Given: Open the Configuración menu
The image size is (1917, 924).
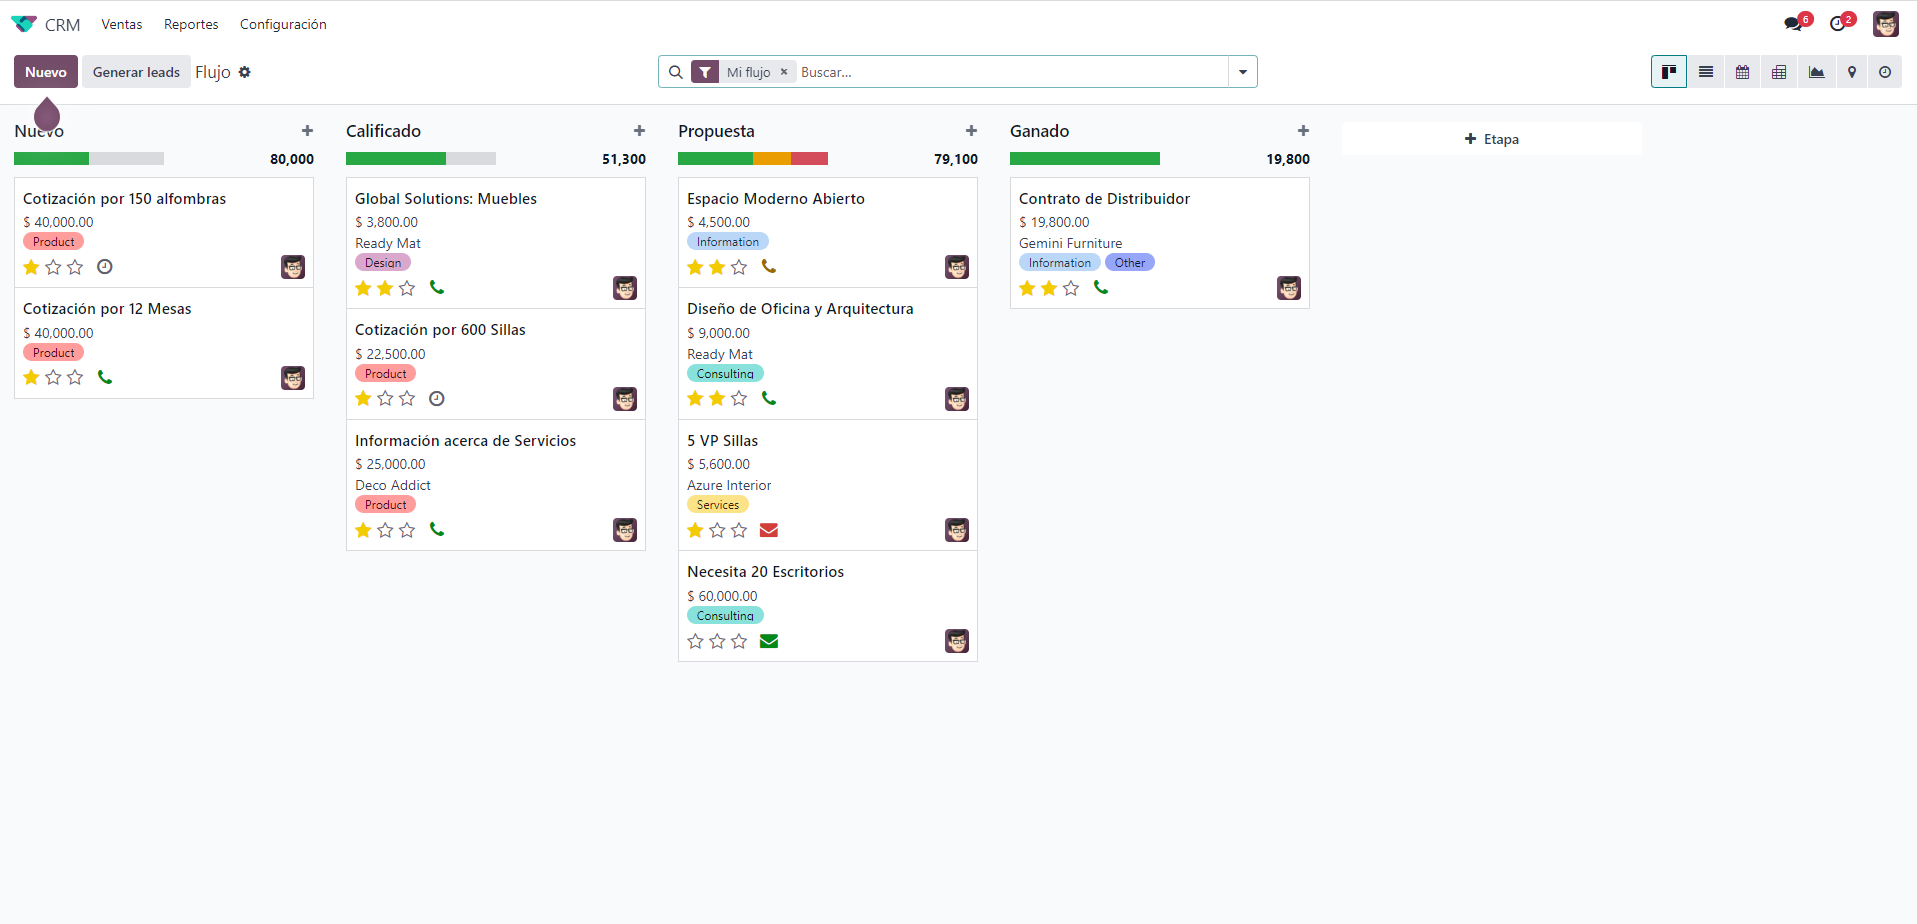Looking at the screenshot, I should tap(283, 24).
